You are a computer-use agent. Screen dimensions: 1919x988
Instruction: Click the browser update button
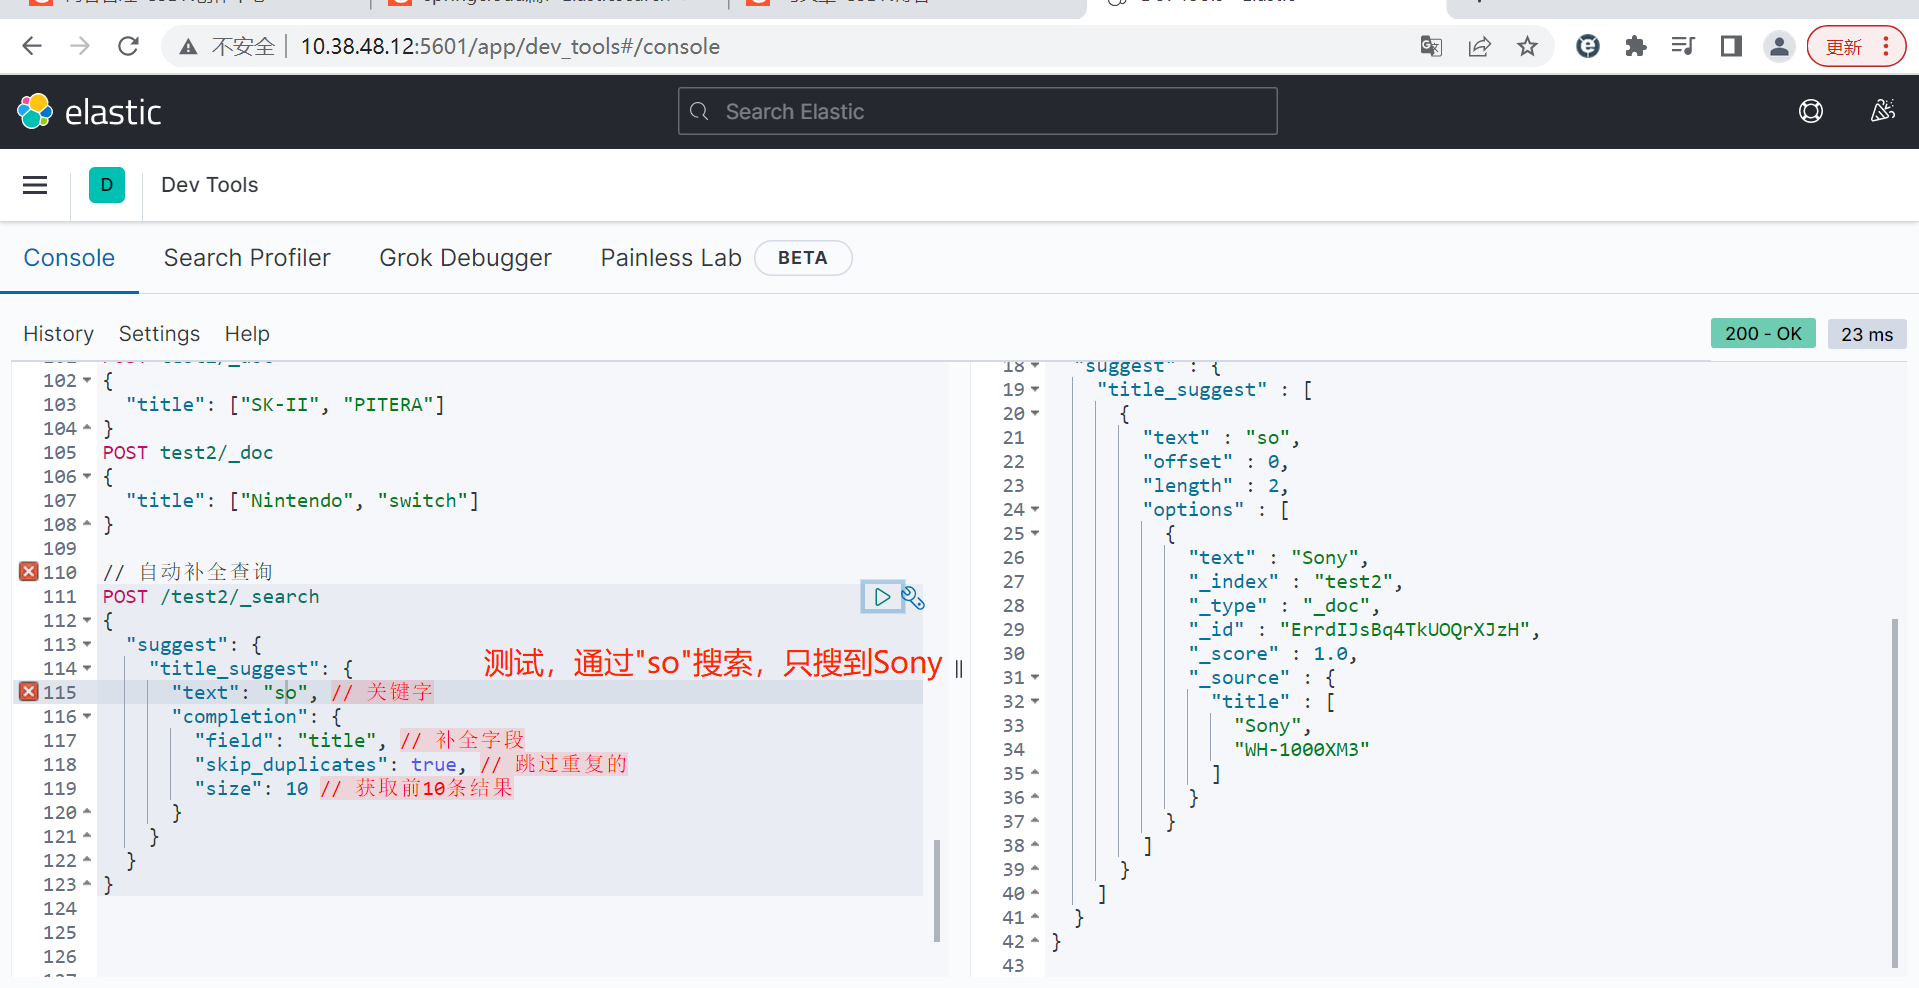pyautogui.click(x=1856, y=46)
